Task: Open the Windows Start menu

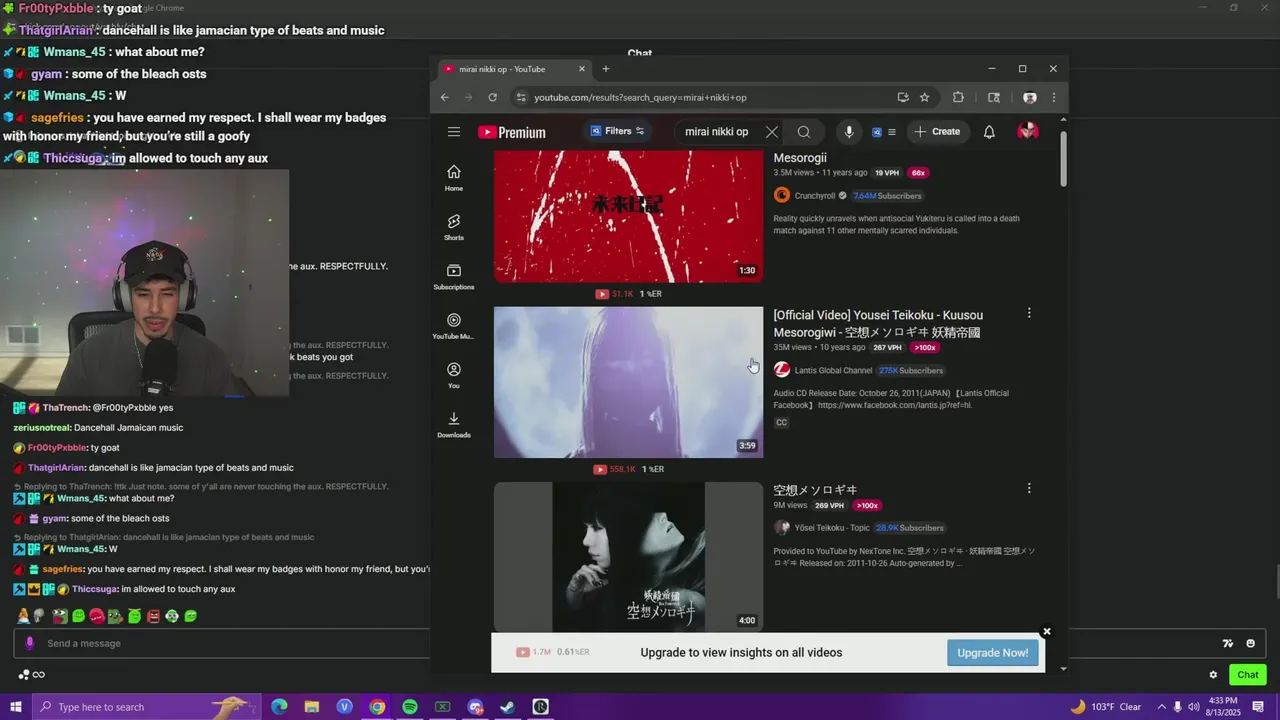Action: [15, 707]
